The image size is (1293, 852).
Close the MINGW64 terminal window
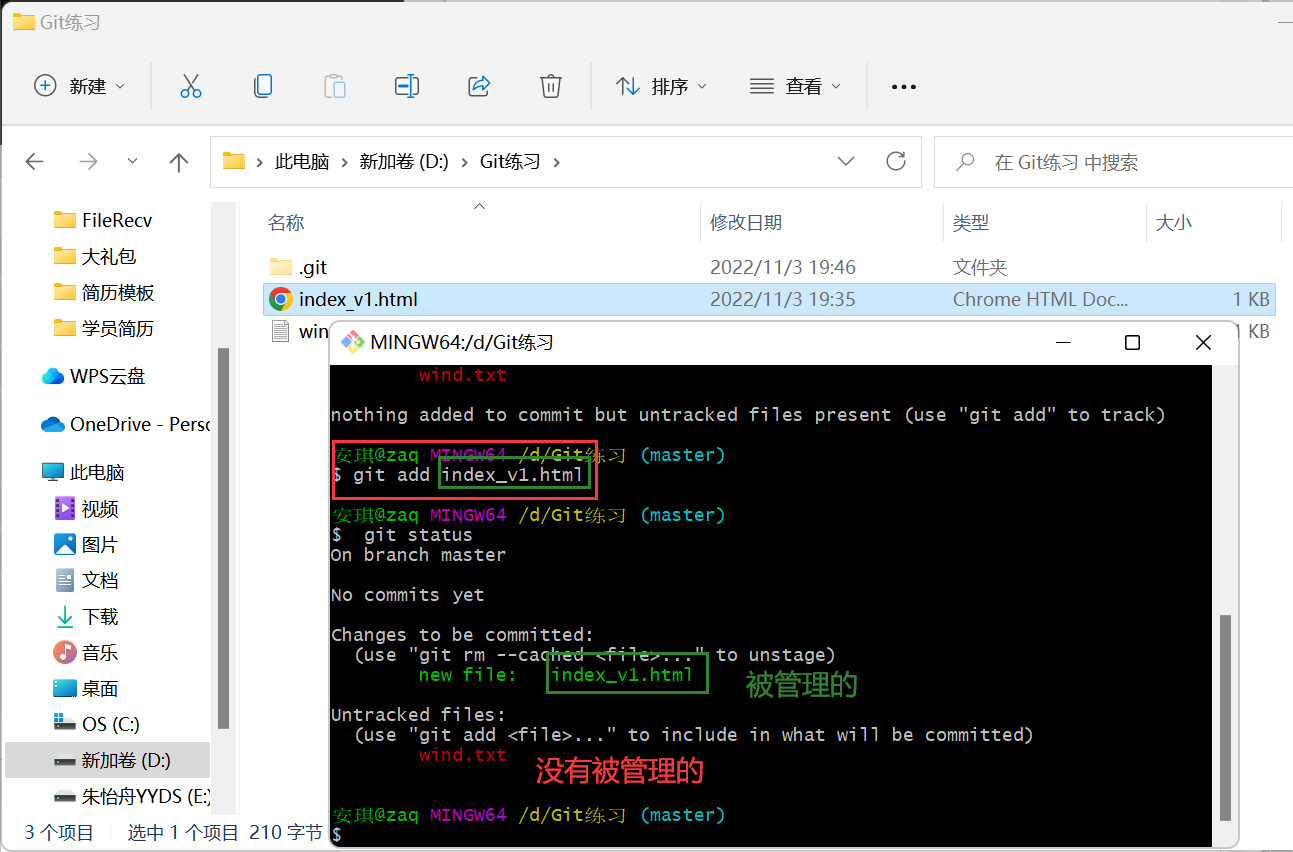[x=1203, y=343]
